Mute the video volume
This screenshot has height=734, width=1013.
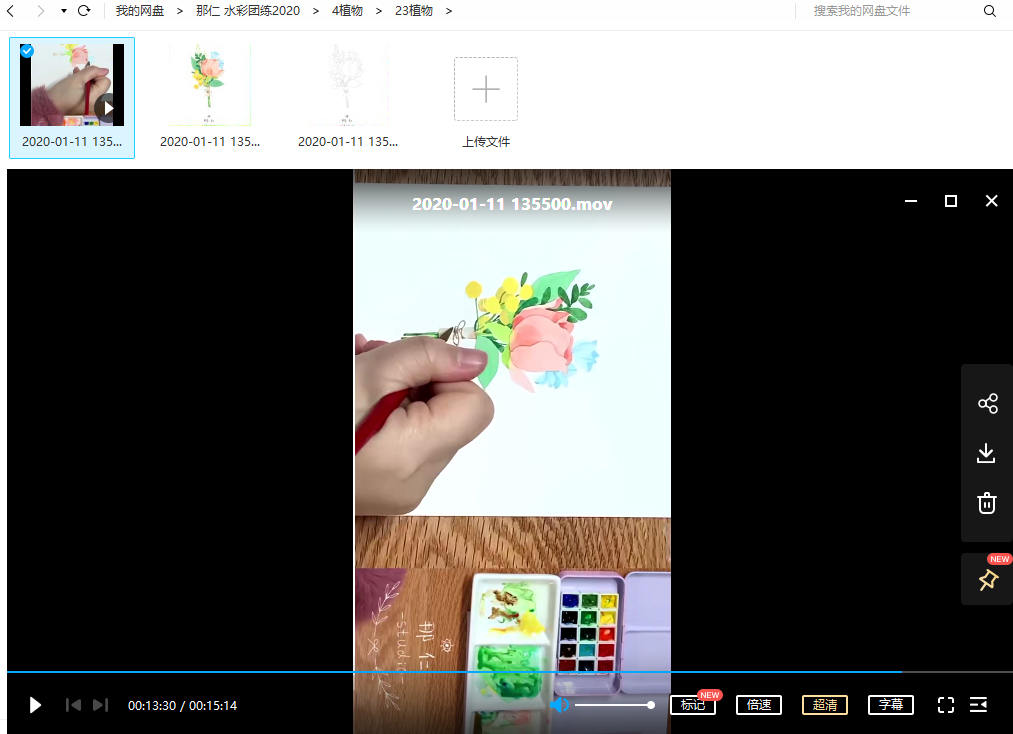pyautogui.click(x=560, y=705)
